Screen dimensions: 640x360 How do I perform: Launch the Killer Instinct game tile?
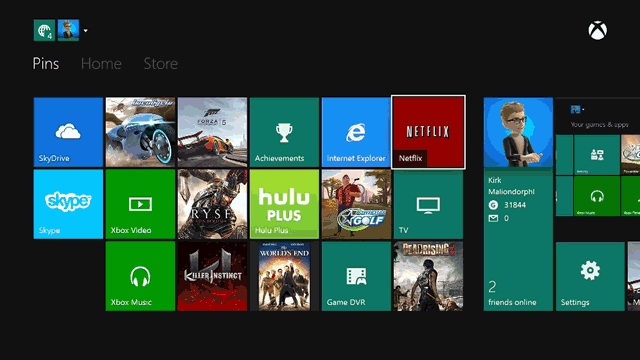(x=212, y=276)
